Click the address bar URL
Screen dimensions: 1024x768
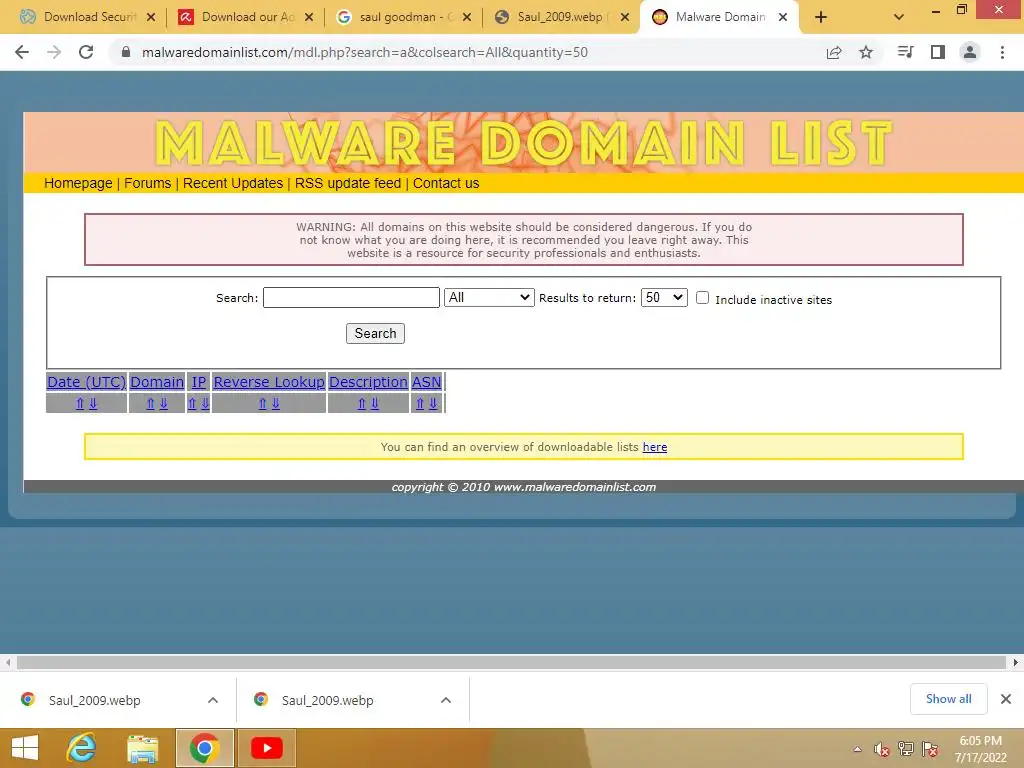[x=364, y=52]
